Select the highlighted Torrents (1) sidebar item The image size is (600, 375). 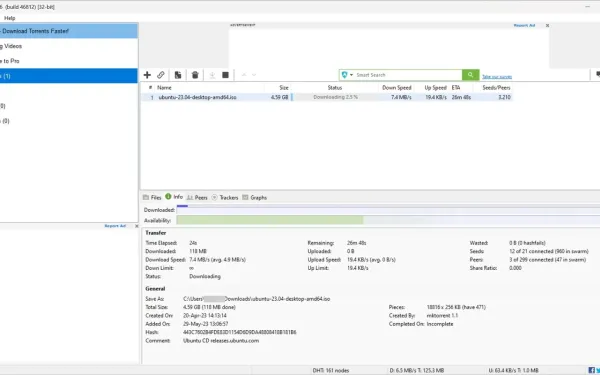(x=69, y=76)
